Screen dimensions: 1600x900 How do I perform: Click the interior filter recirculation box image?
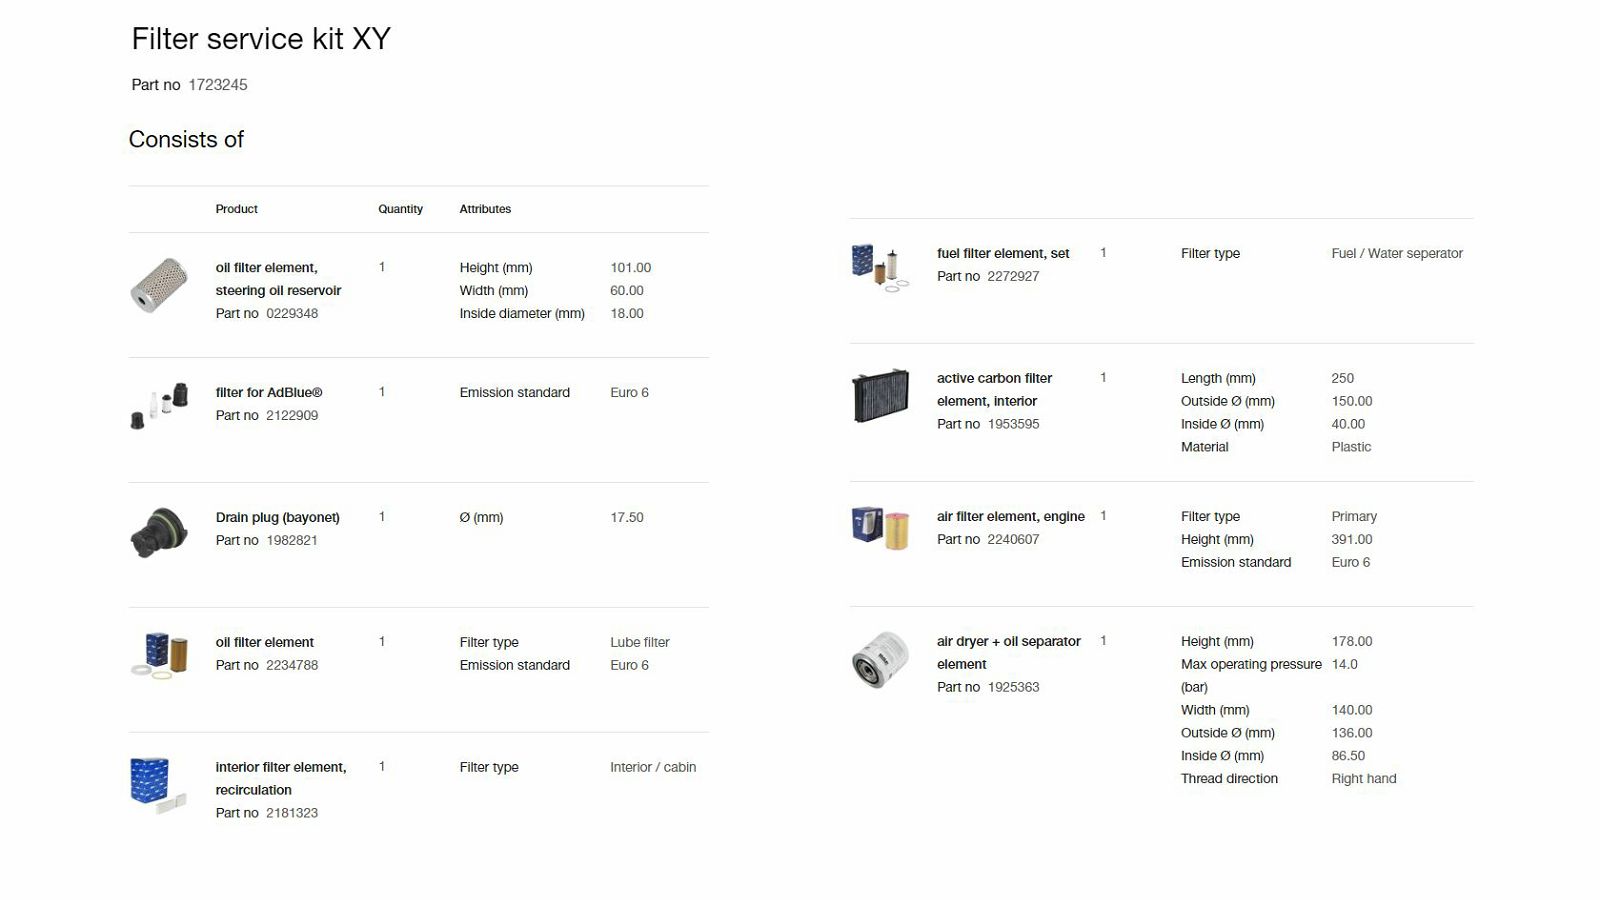point(158,785)
